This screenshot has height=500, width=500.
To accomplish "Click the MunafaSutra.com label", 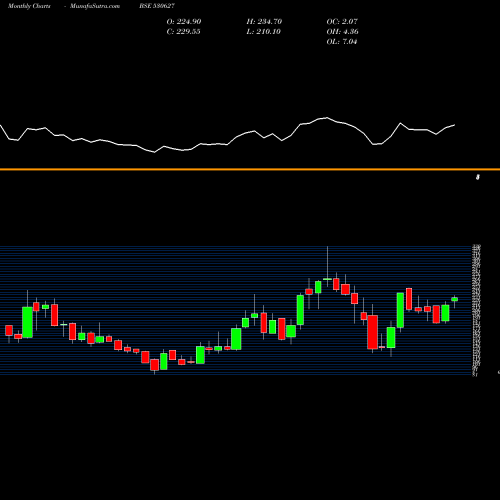I will pyautogui.click(x=95, y=6).
